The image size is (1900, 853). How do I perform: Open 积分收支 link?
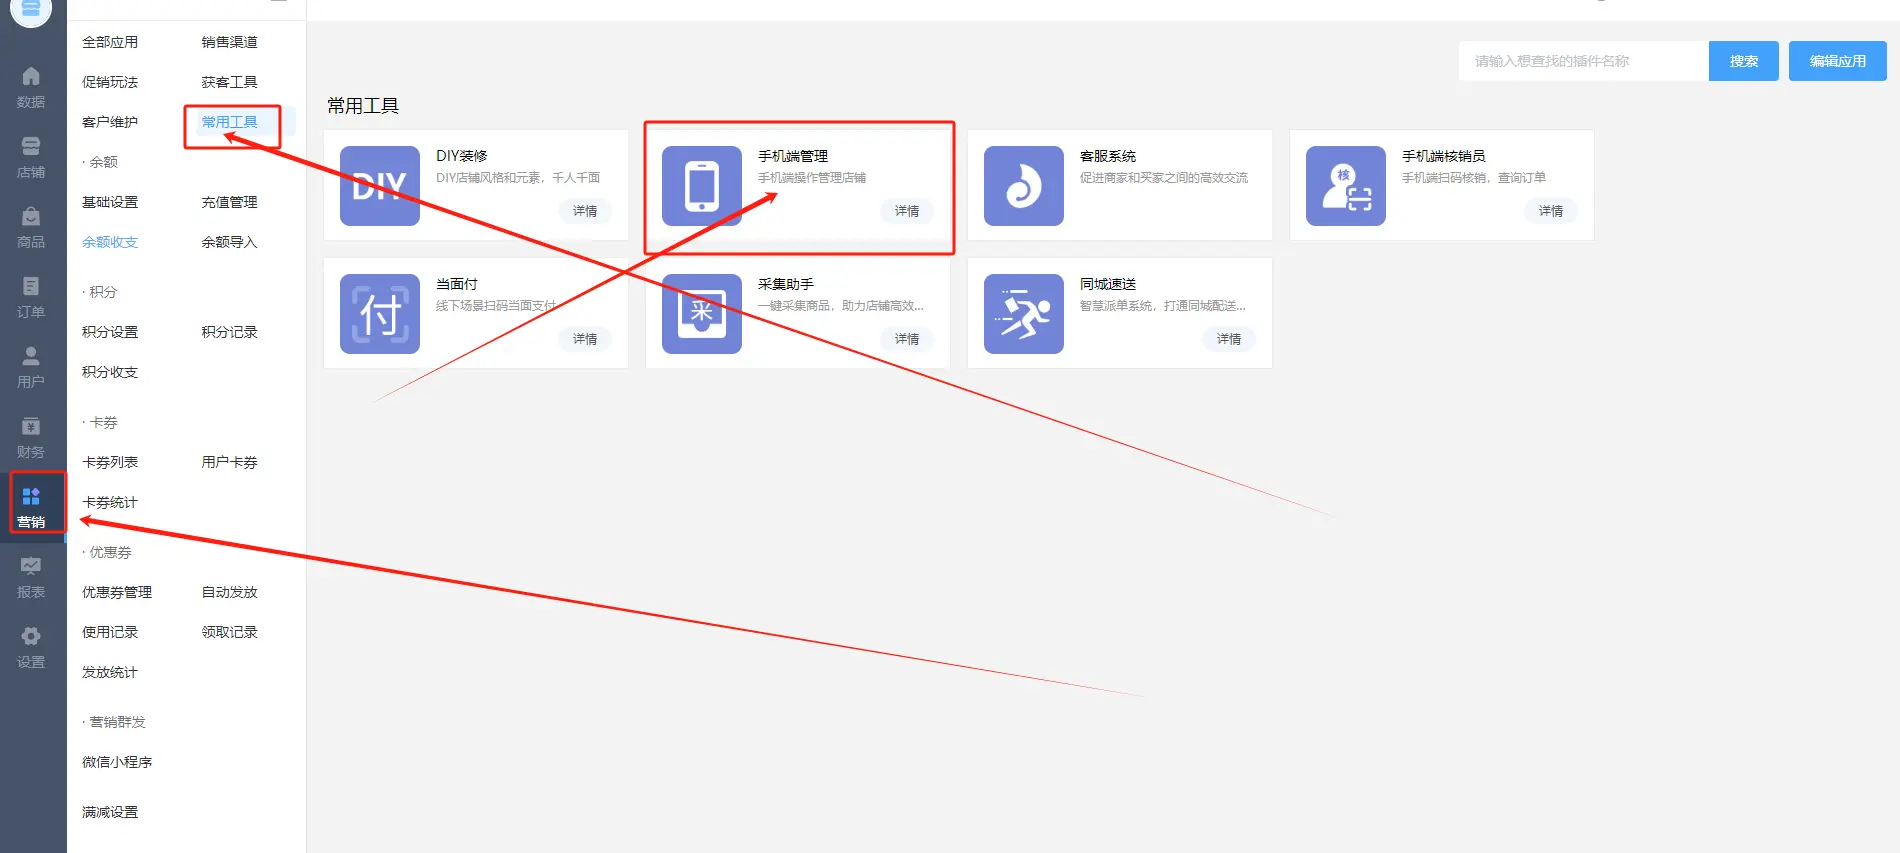pyautogui.click(x=110, y=372)
